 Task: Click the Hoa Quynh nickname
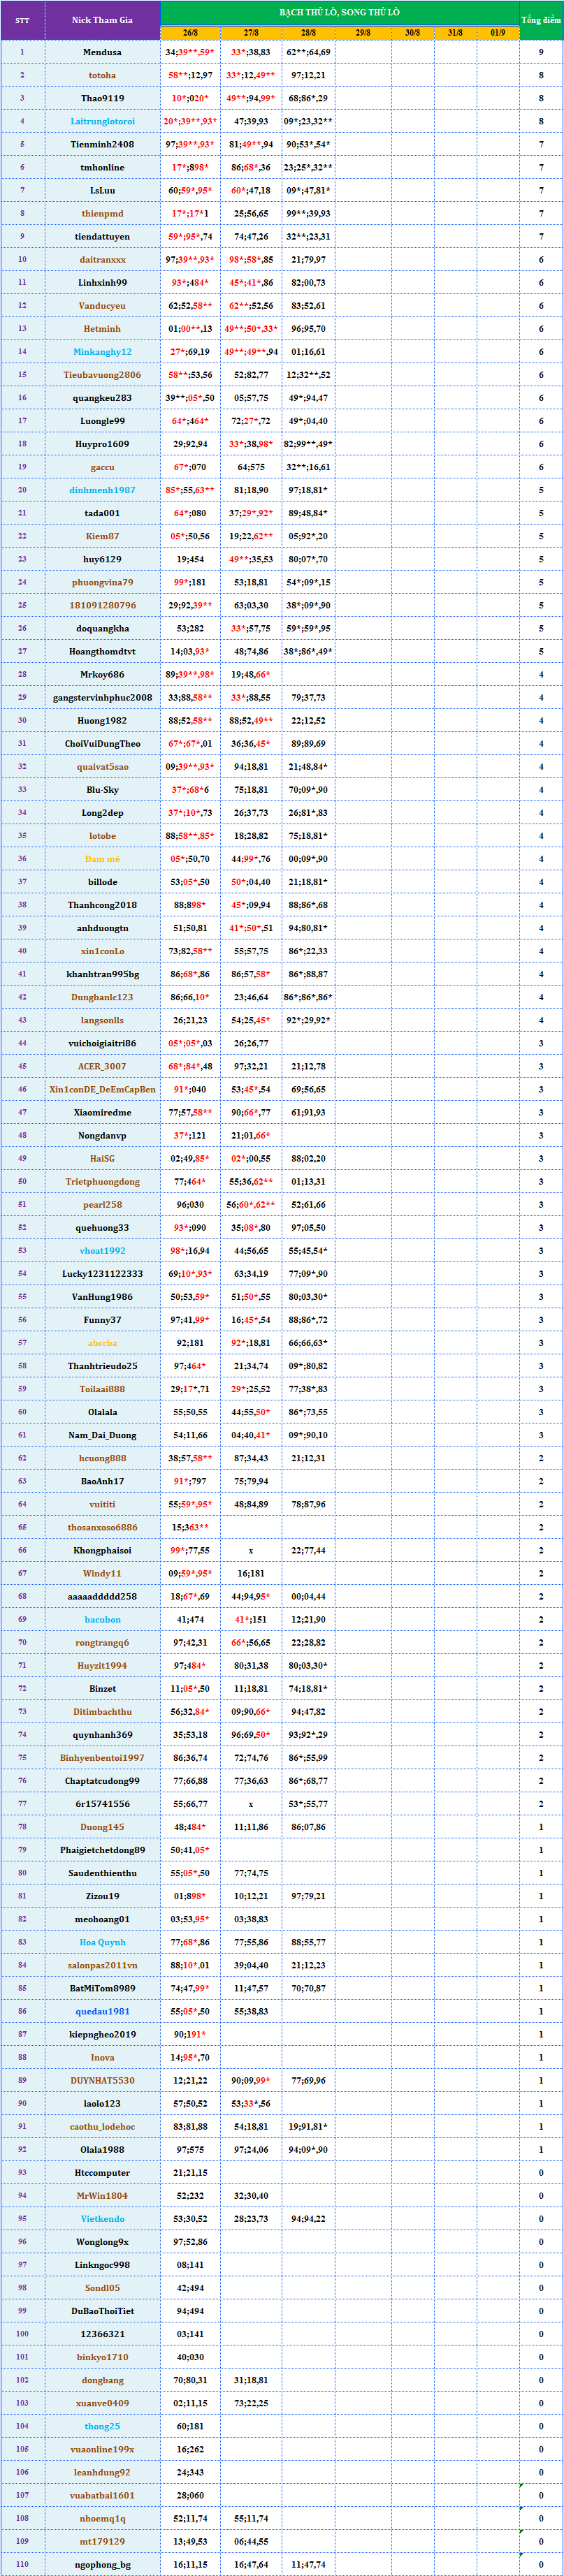coord(102,1942)
